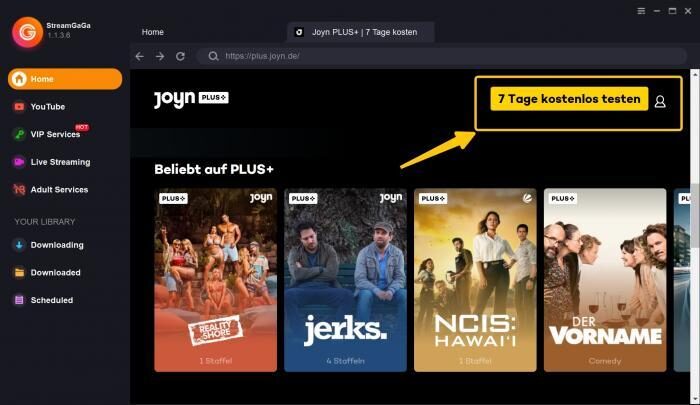Viewport: 700px width, 405px height.
Task: Click 7 Tage kostenlos testen button
Action: coord(569,99)
